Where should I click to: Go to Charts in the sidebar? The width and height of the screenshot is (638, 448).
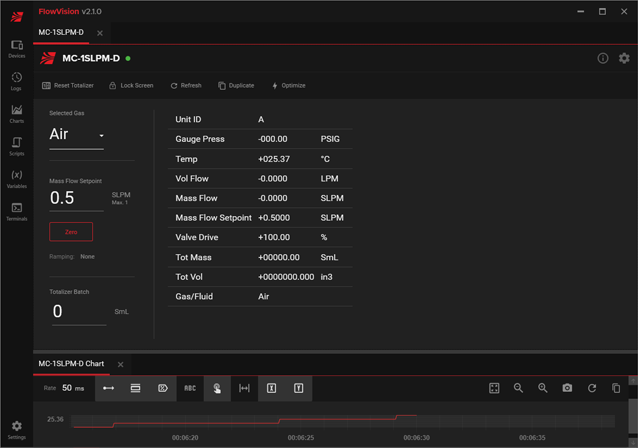(x=17, y=113)
